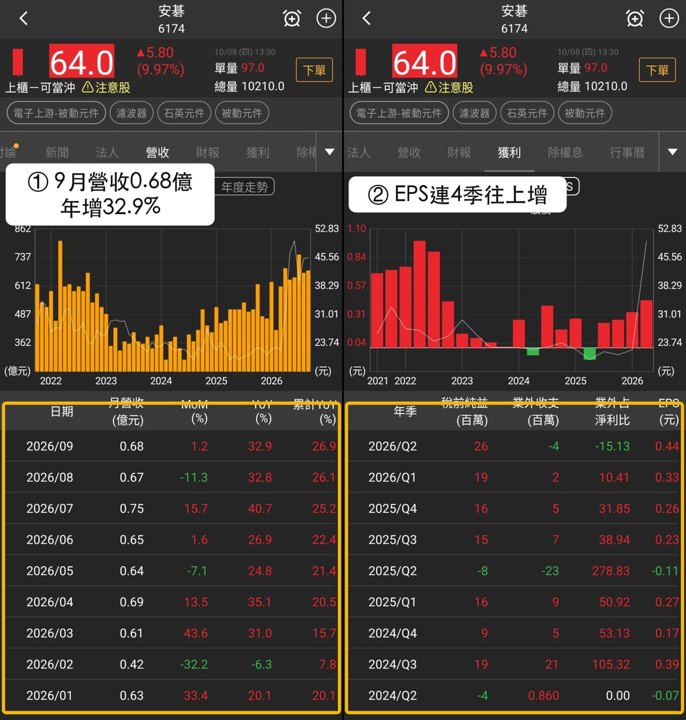This screenshot has height=720, width=686.
Task: Go back using right panel back arrow
Action: 366,18
